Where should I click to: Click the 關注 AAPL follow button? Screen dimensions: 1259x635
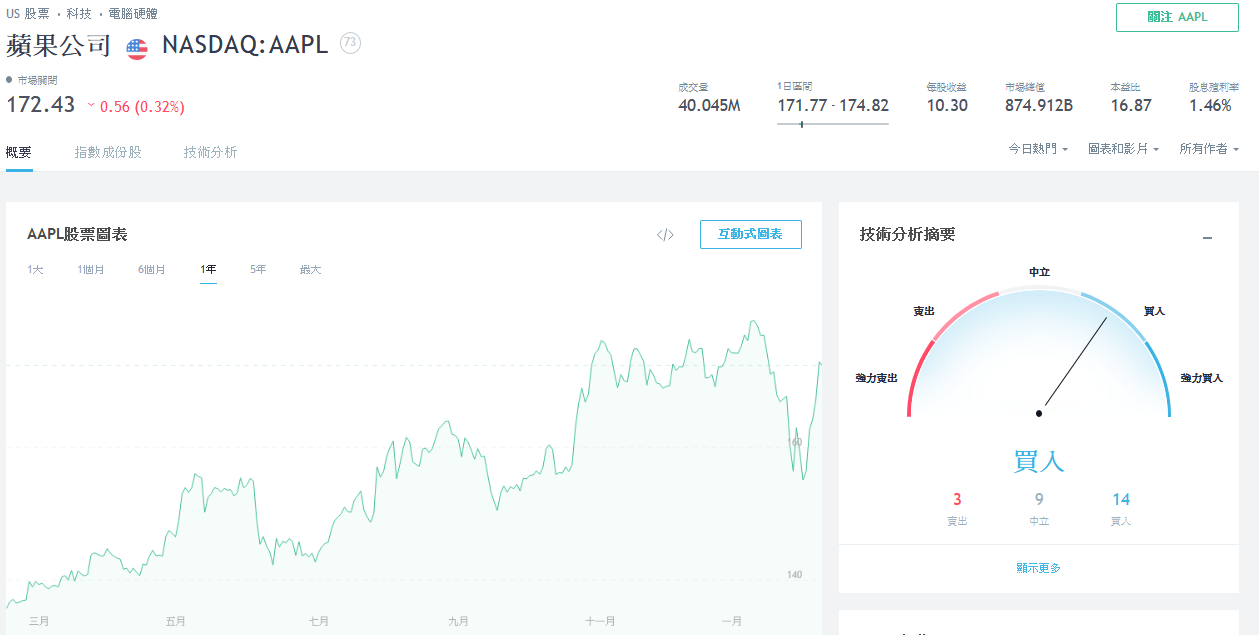pyautogui.click(x=1177, y=17)
